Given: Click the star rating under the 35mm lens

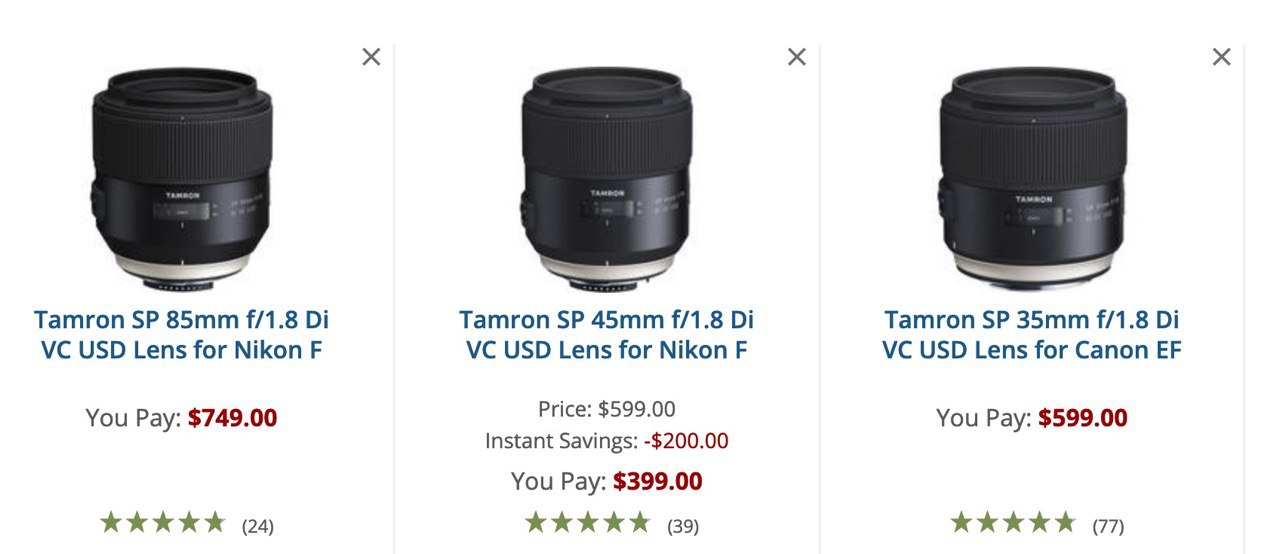Looking at the screenshot, I should click(x=1013, y=522).
